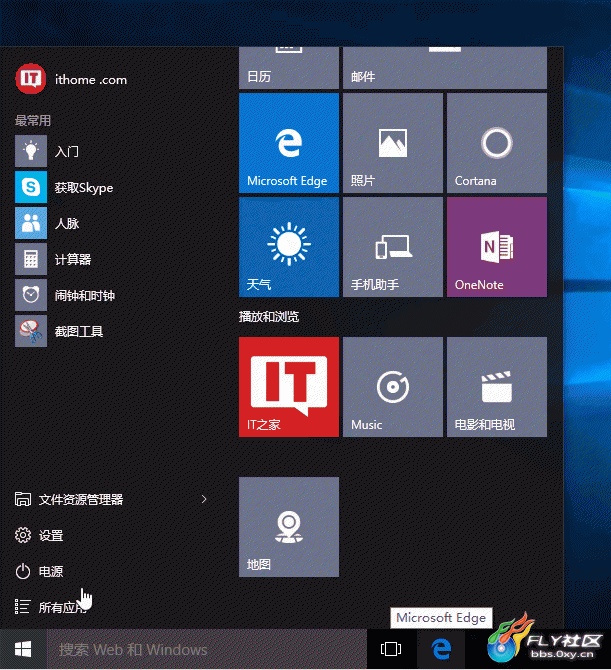Open the 日历 calendar tile
The image size is (611, 670).
click(289, 68)
